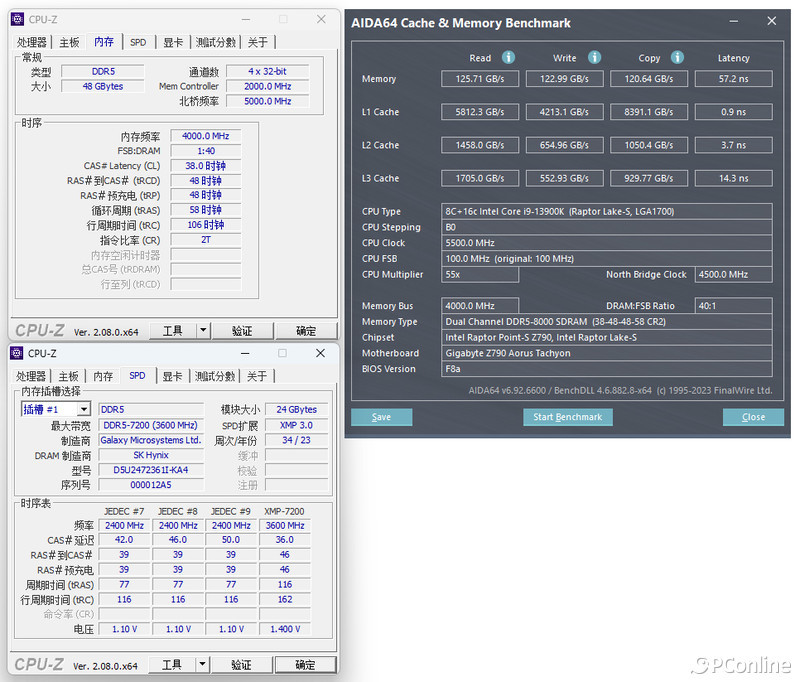Click the info icon next to Write
Viewport: 800px width, 682px height.
coord(594,58)
